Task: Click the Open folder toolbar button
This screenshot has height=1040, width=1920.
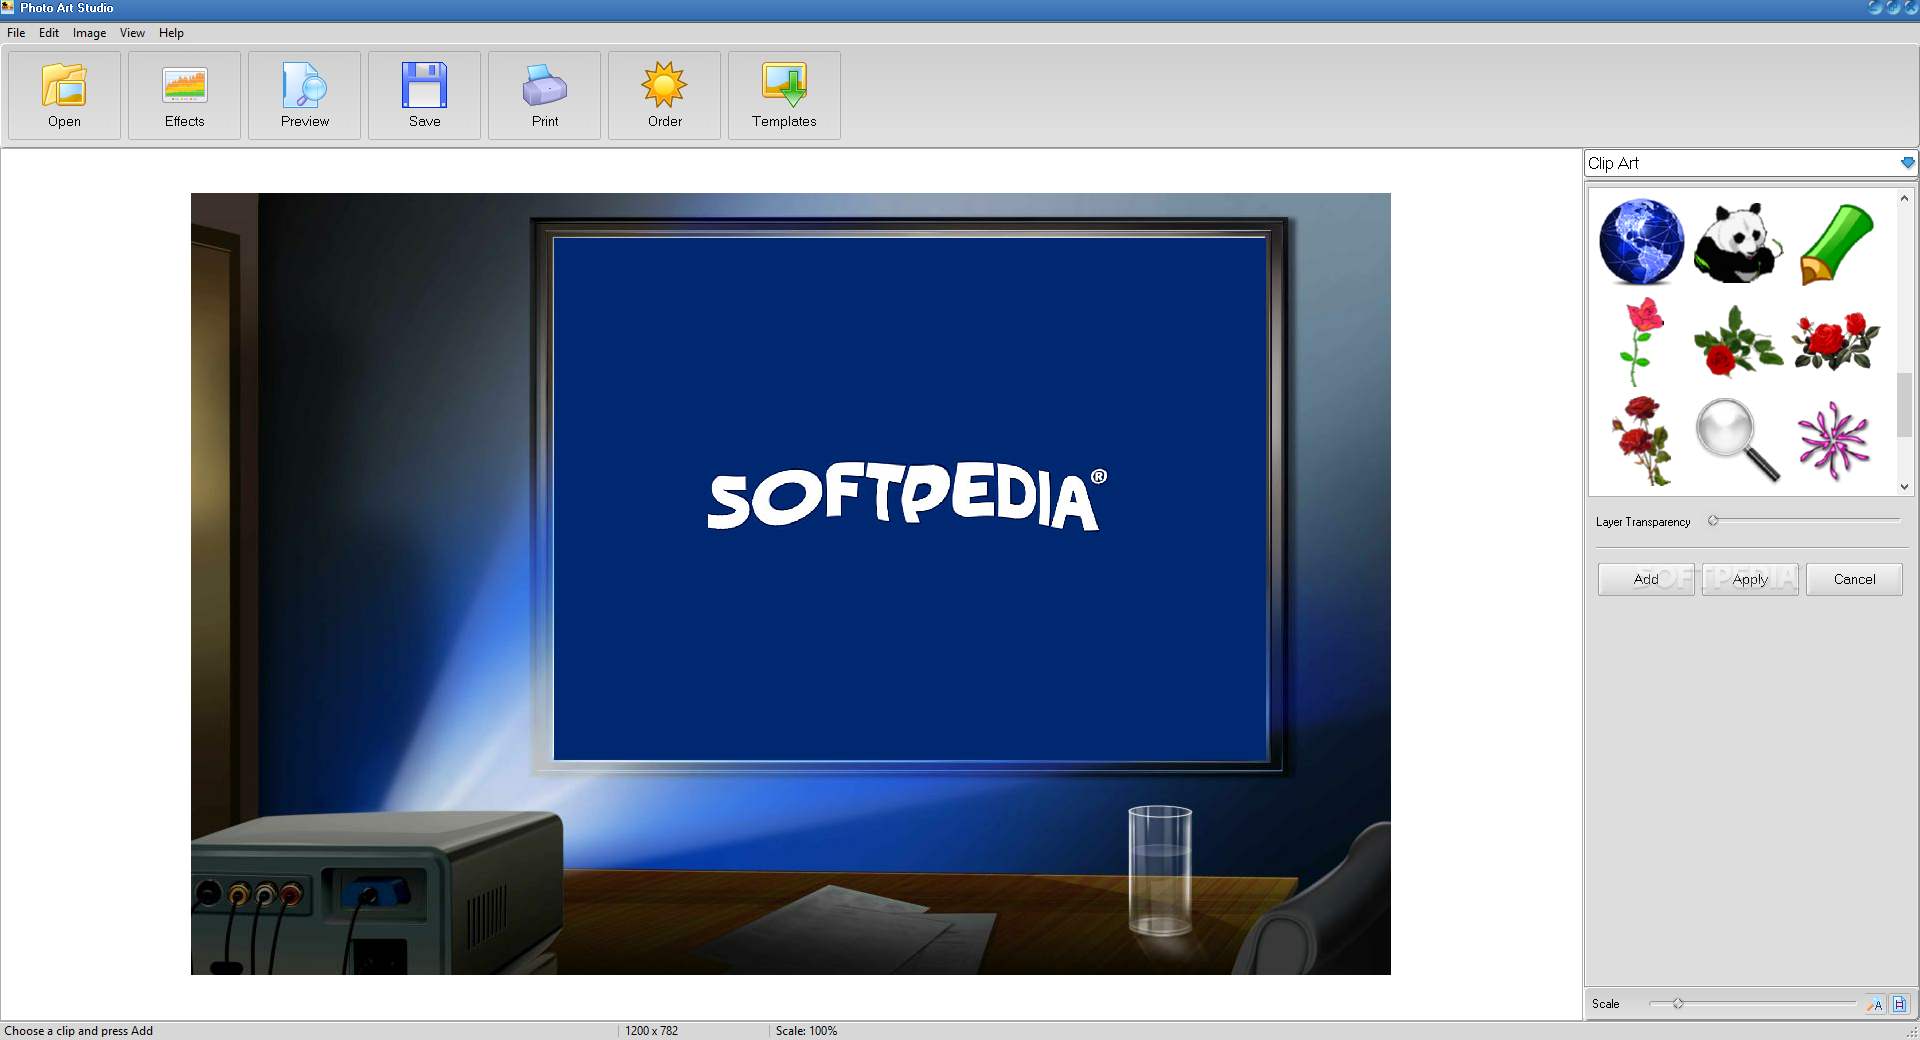Action: [x=64, y=95]
